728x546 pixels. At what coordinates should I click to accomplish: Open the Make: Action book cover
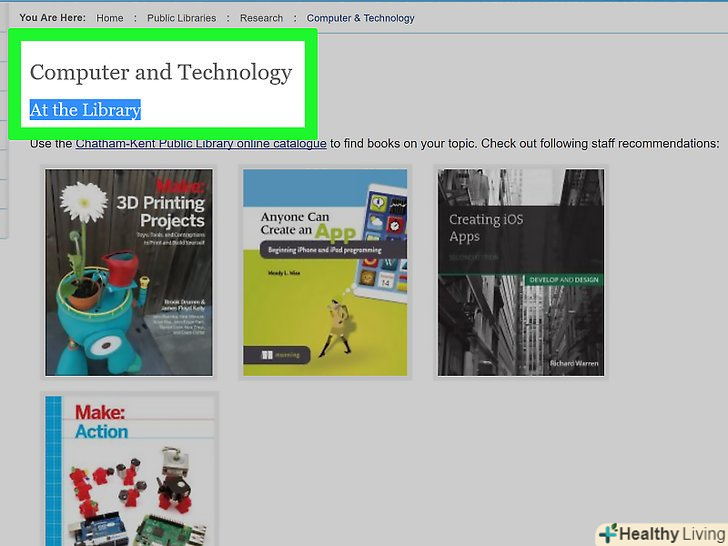pyautogui.click(x=130, y=471)
